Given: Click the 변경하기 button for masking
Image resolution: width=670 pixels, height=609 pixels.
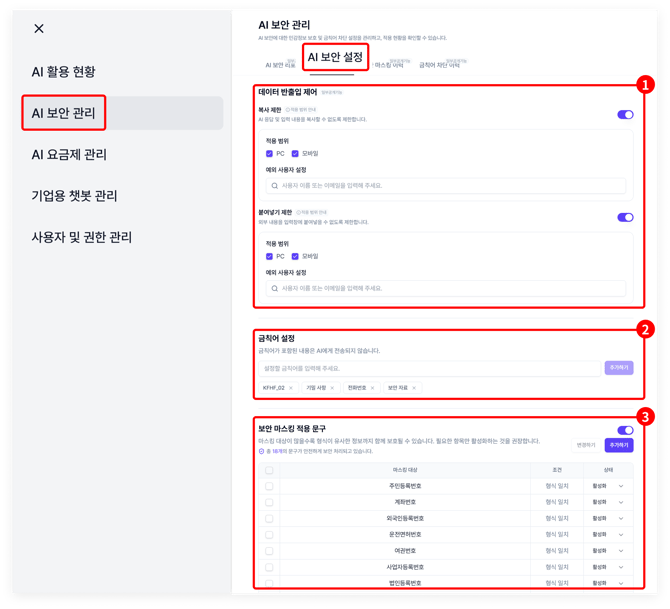Looking at the screenshot, I should [585, 445].
